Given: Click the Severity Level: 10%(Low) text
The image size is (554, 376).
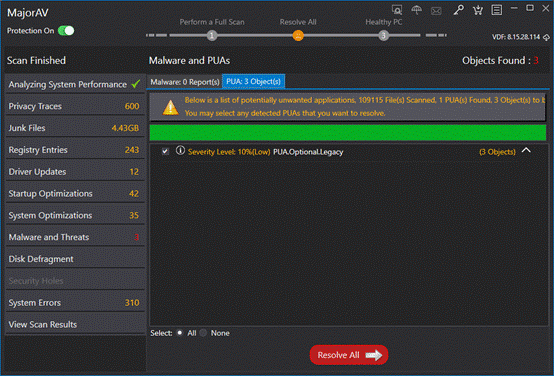Looking at the screenshot, I should [x=229, y=152].
